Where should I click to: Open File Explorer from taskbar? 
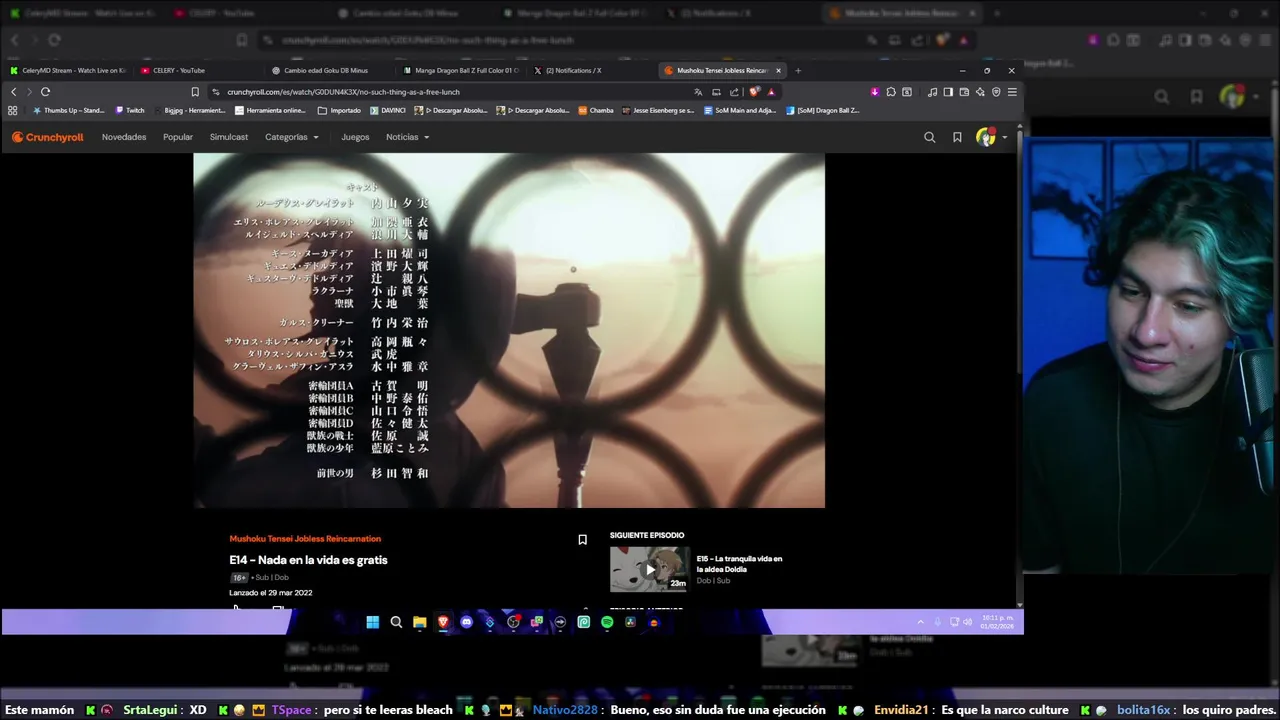(x=420, y=622)
